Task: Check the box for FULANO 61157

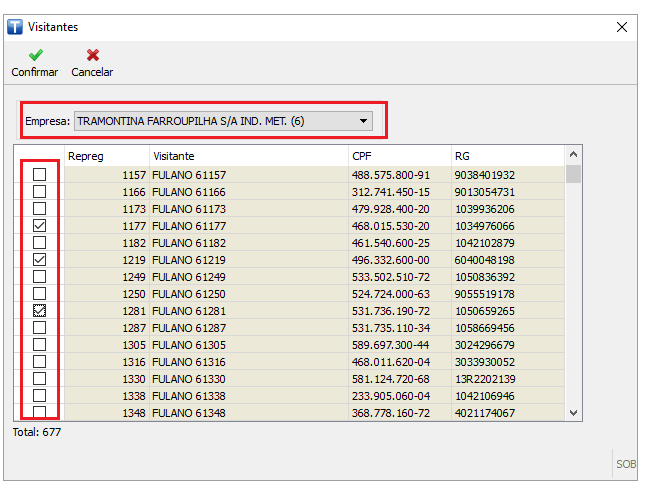Action: tap(40, 175)
